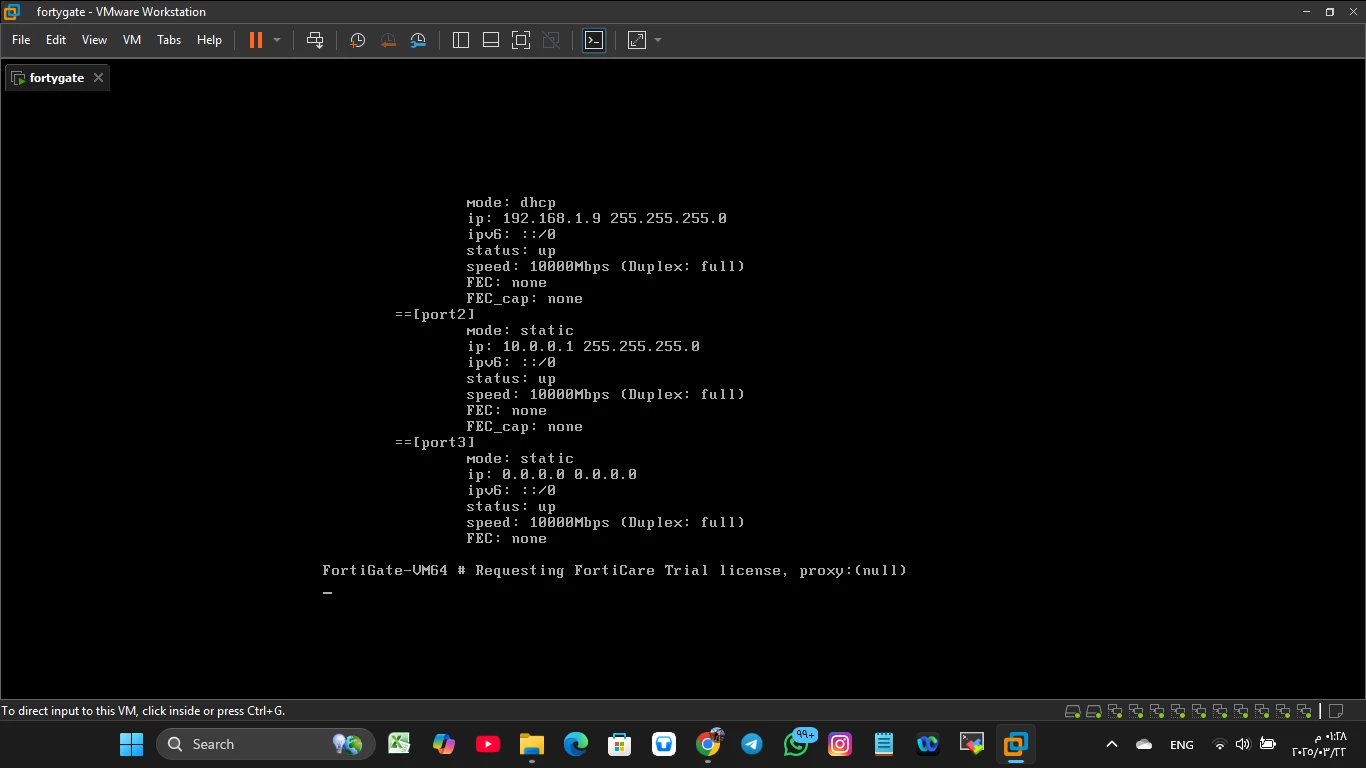Open the VM menu
This screenshot has width=1366, height=768.
[x=132, y=40]
